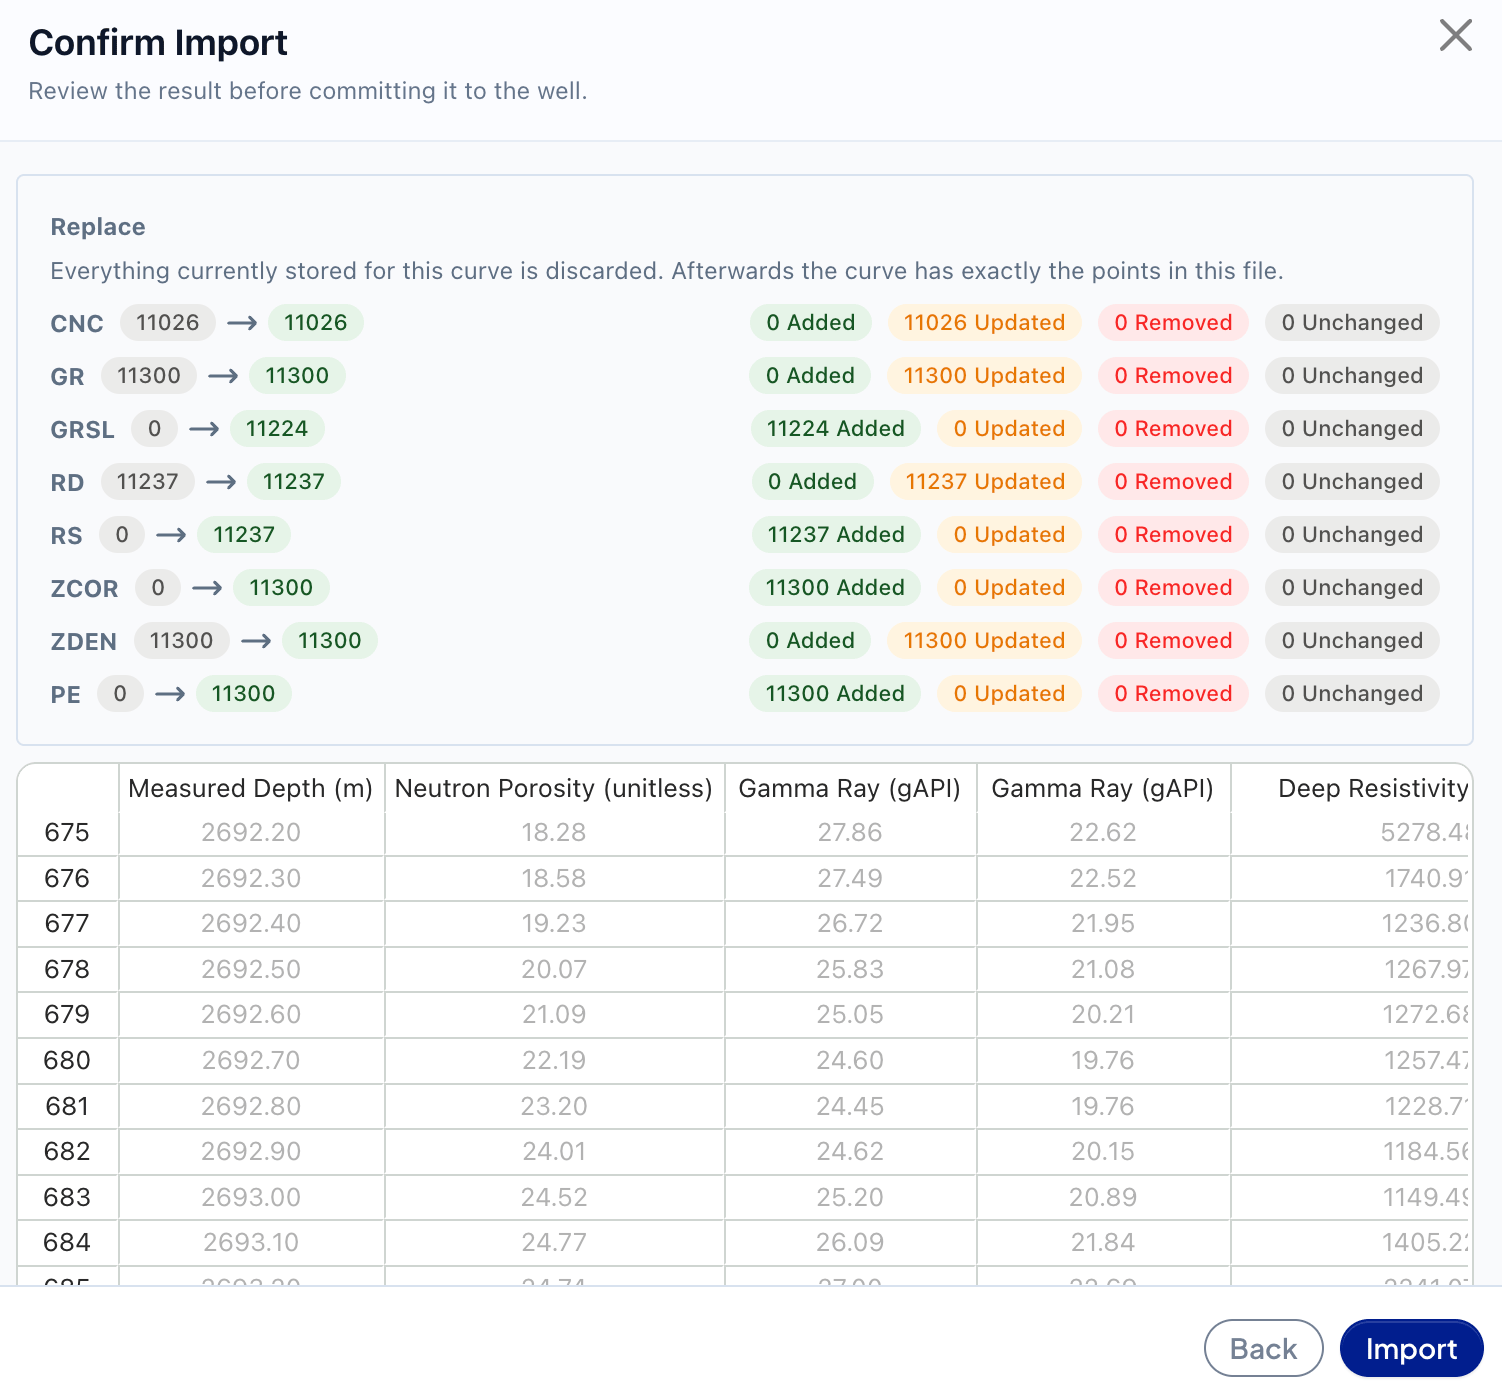Click the Measured Depth (m) column header
This screenshot has width=1502, height=1392.
(x=251, y=788)
